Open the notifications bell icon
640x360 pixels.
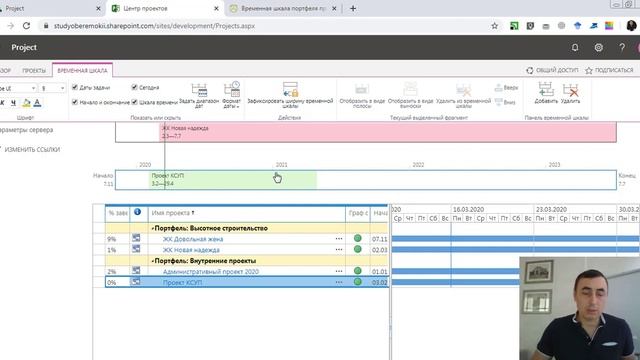[x=575, y=48]
